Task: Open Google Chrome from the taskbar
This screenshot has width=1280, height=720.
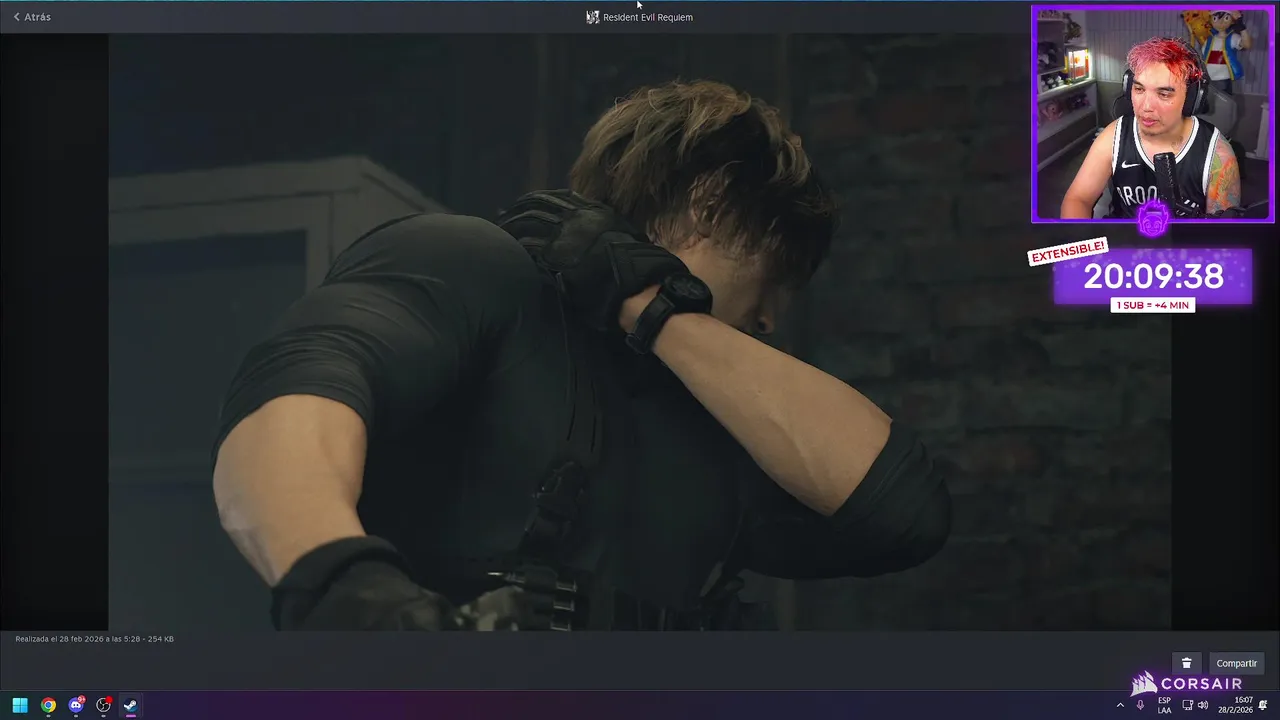Action: coord(48,705)
